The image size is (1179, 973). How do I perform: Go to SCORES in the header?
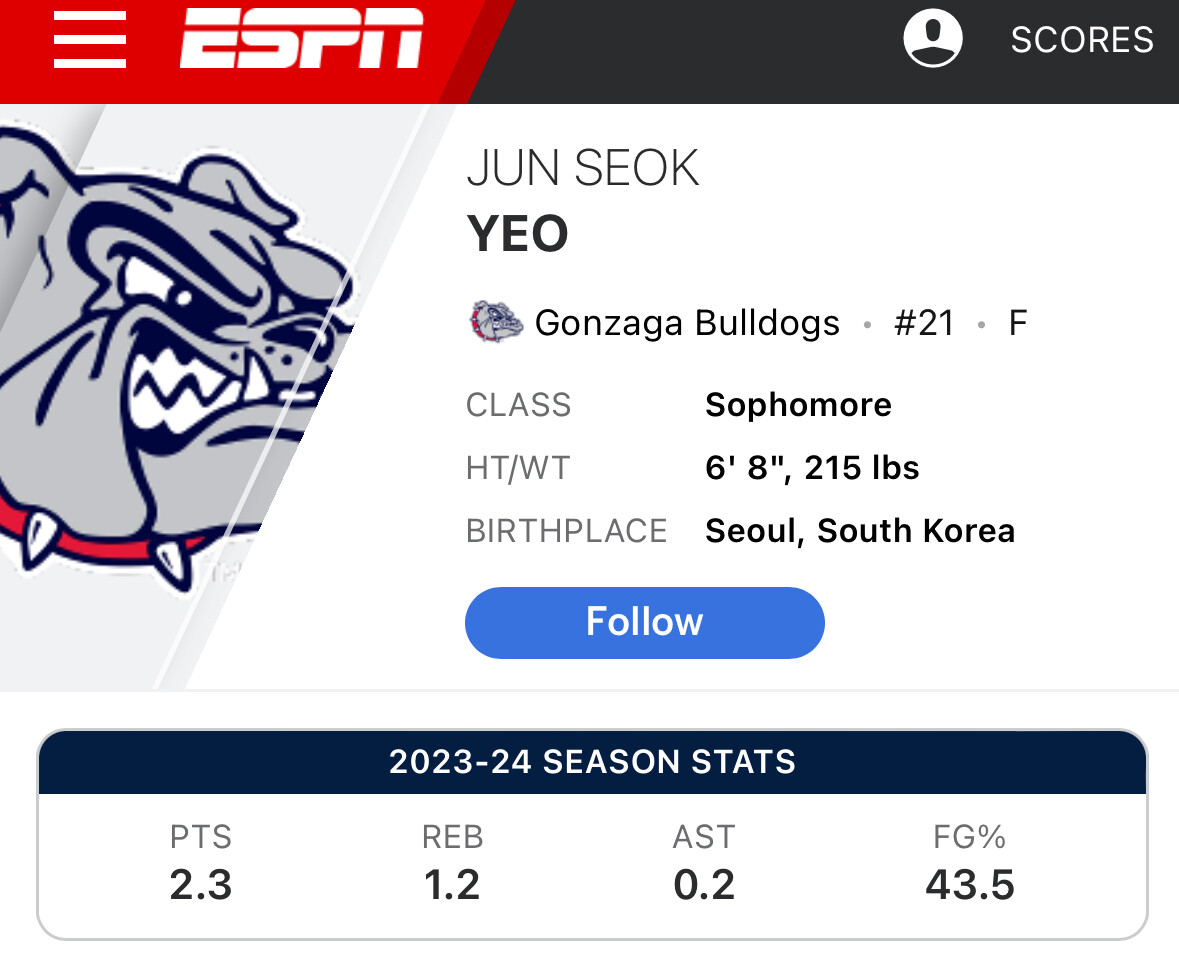click(x=1082, y=40)
